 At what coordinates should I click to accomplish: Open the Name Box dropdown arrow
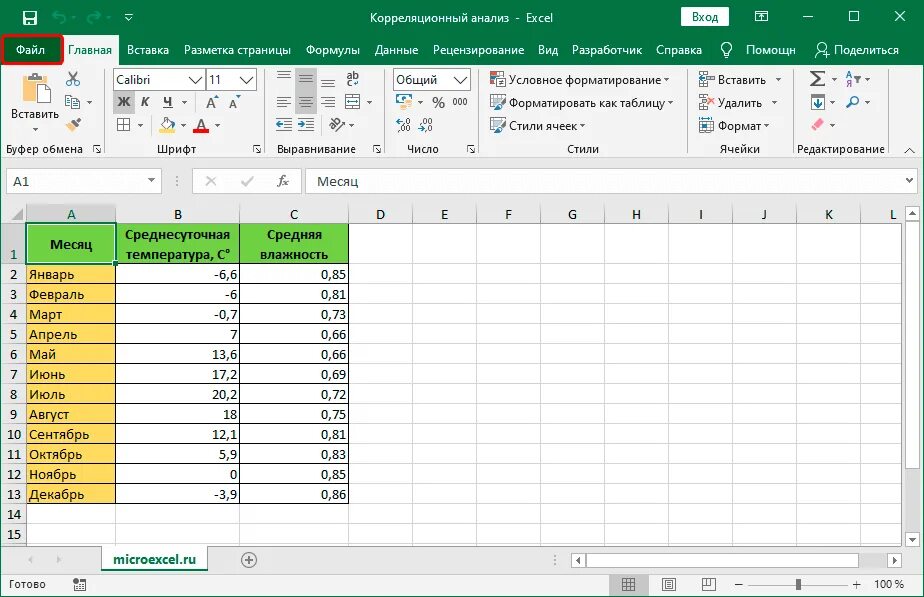(151, 181)
